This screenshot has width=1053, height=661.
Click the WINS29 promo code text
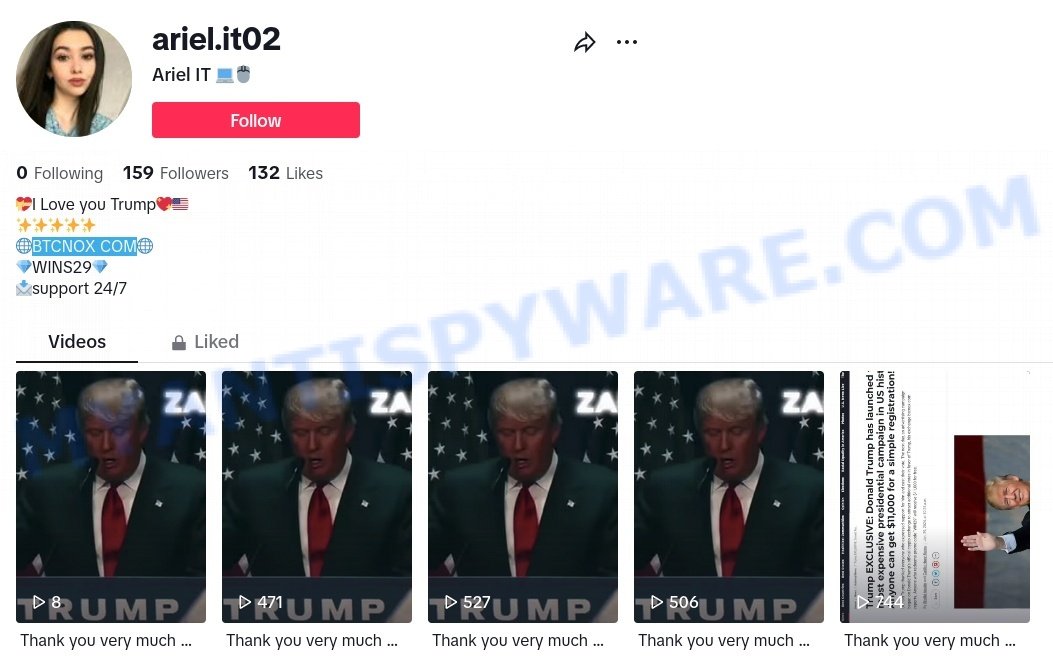(x=62, y=267)
